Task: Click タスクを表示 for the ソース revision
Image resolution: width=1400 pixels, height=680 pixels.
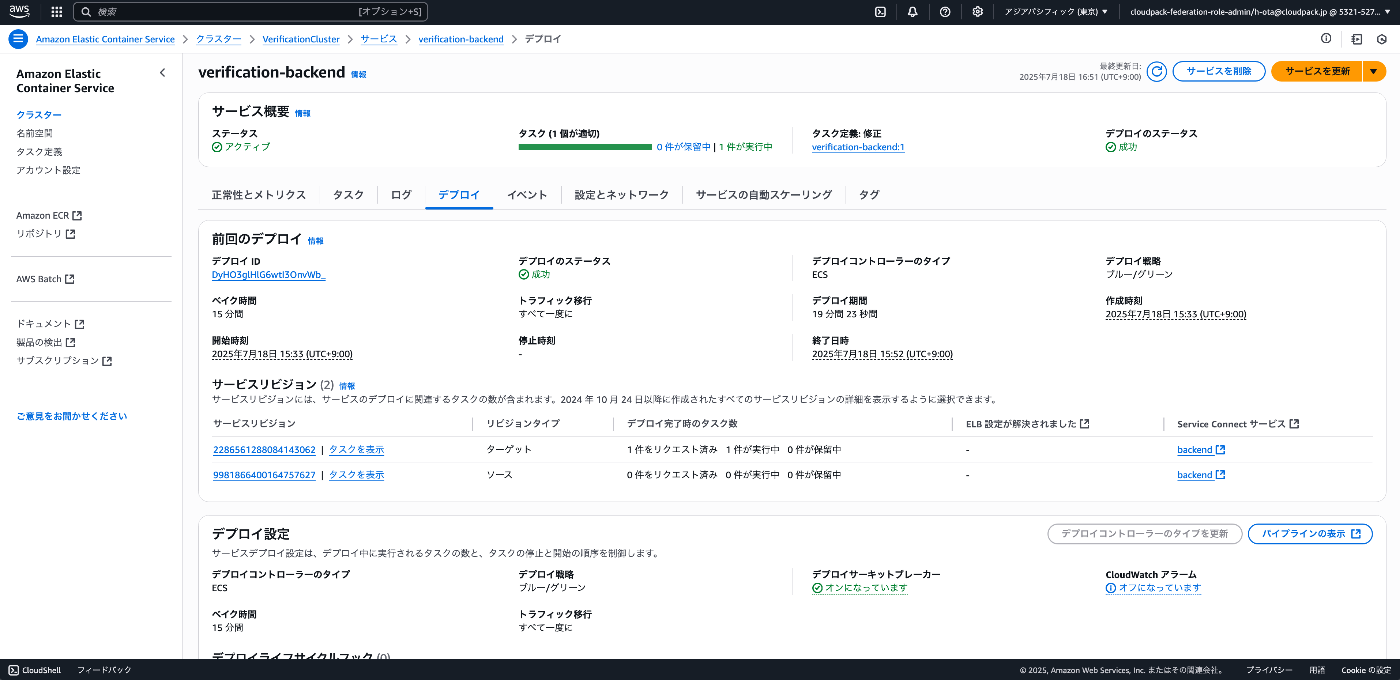Action: 356,475
